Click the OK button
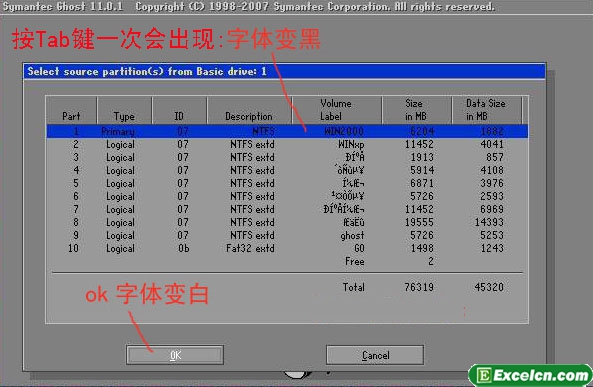Screen dimensions: 593x387 pos(175,355)
